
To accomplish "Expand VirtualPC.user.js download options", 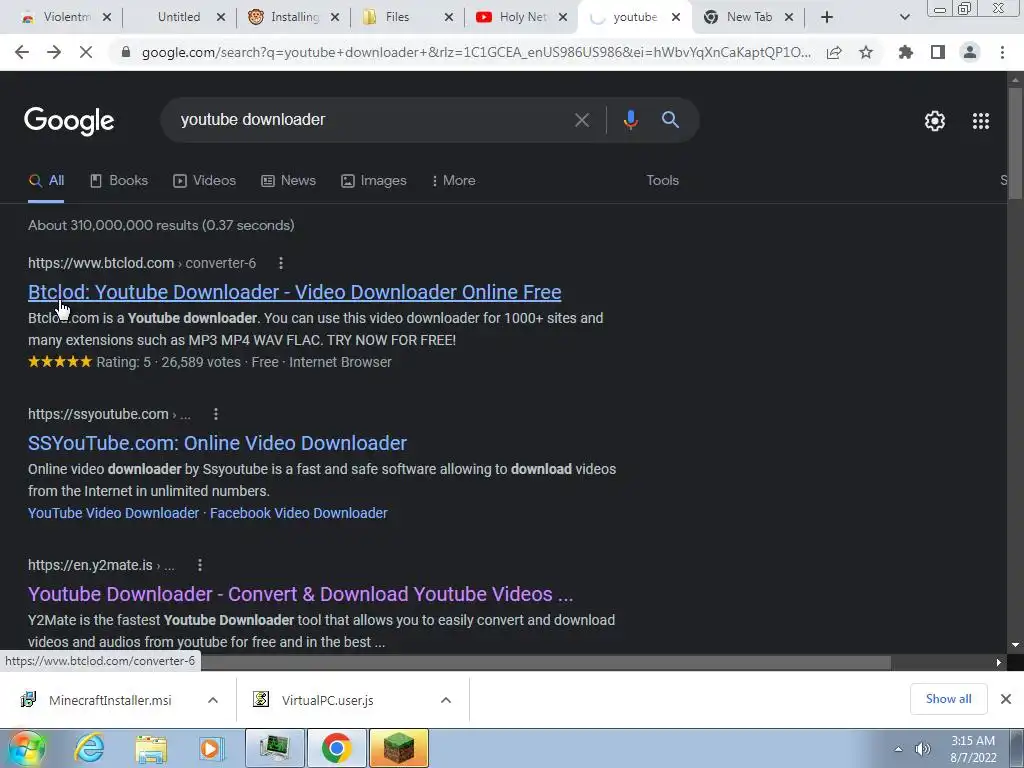I will coord(445,700).
